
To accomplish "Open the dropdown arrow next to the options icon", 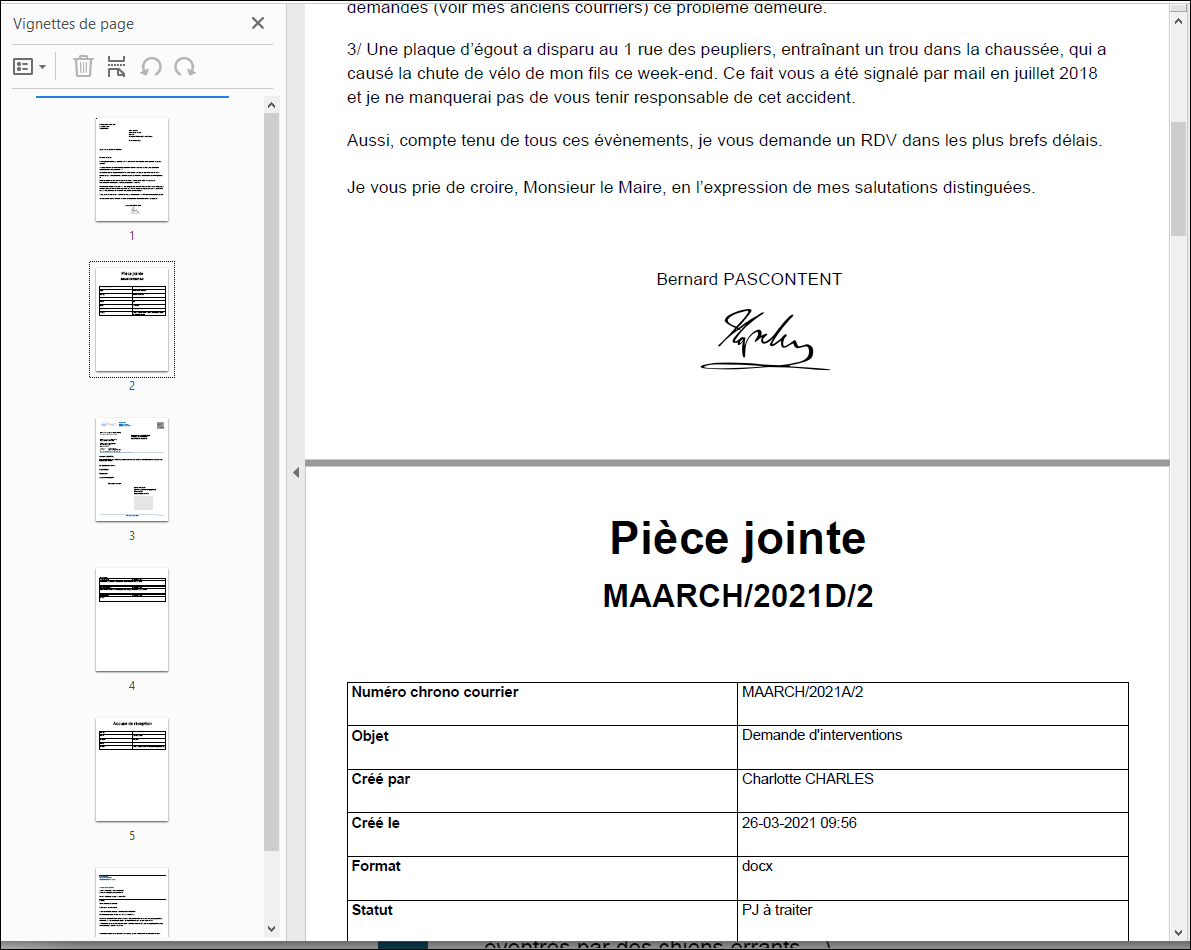I will pyautogui.click(x=41, y=66).
